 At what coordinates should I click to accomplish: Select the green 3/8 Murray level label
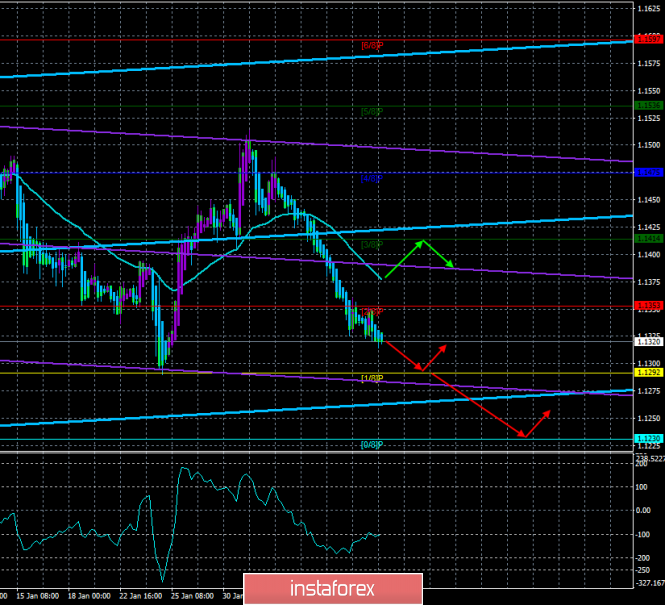coord(372,244)
